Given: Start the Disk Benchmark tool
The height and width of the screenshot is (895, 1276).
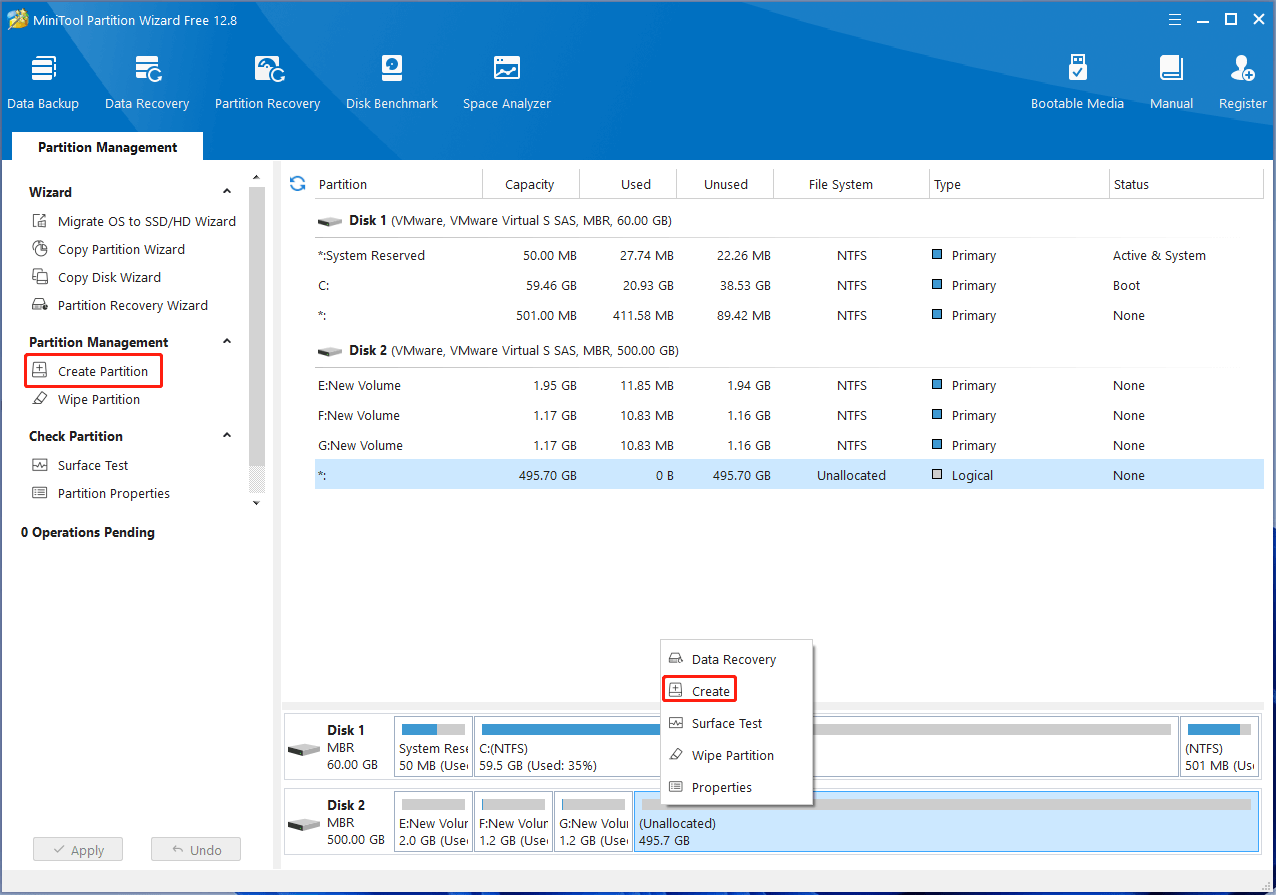Looking at the screenshot, I should pyautogui.click(x=391, y=80).
